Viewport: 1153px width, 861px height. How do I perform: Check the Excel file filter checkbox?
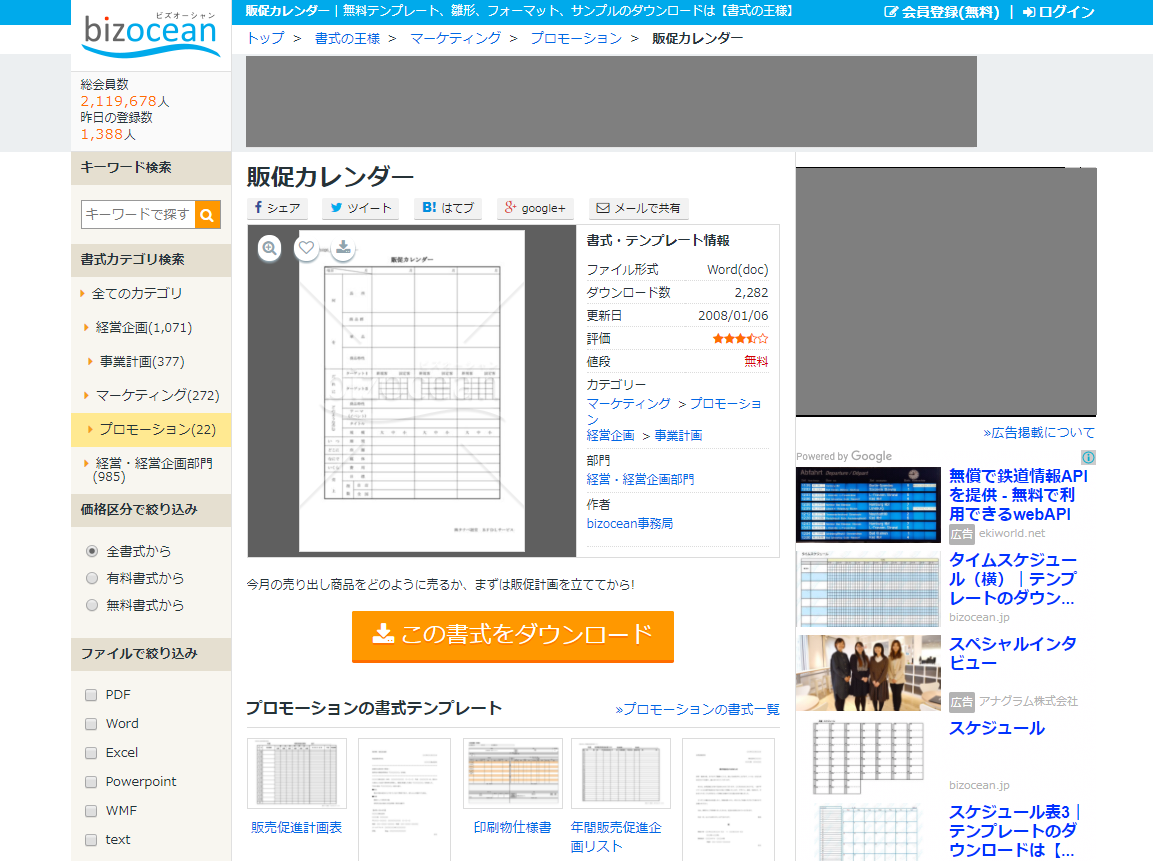click(x=91, y=752)
